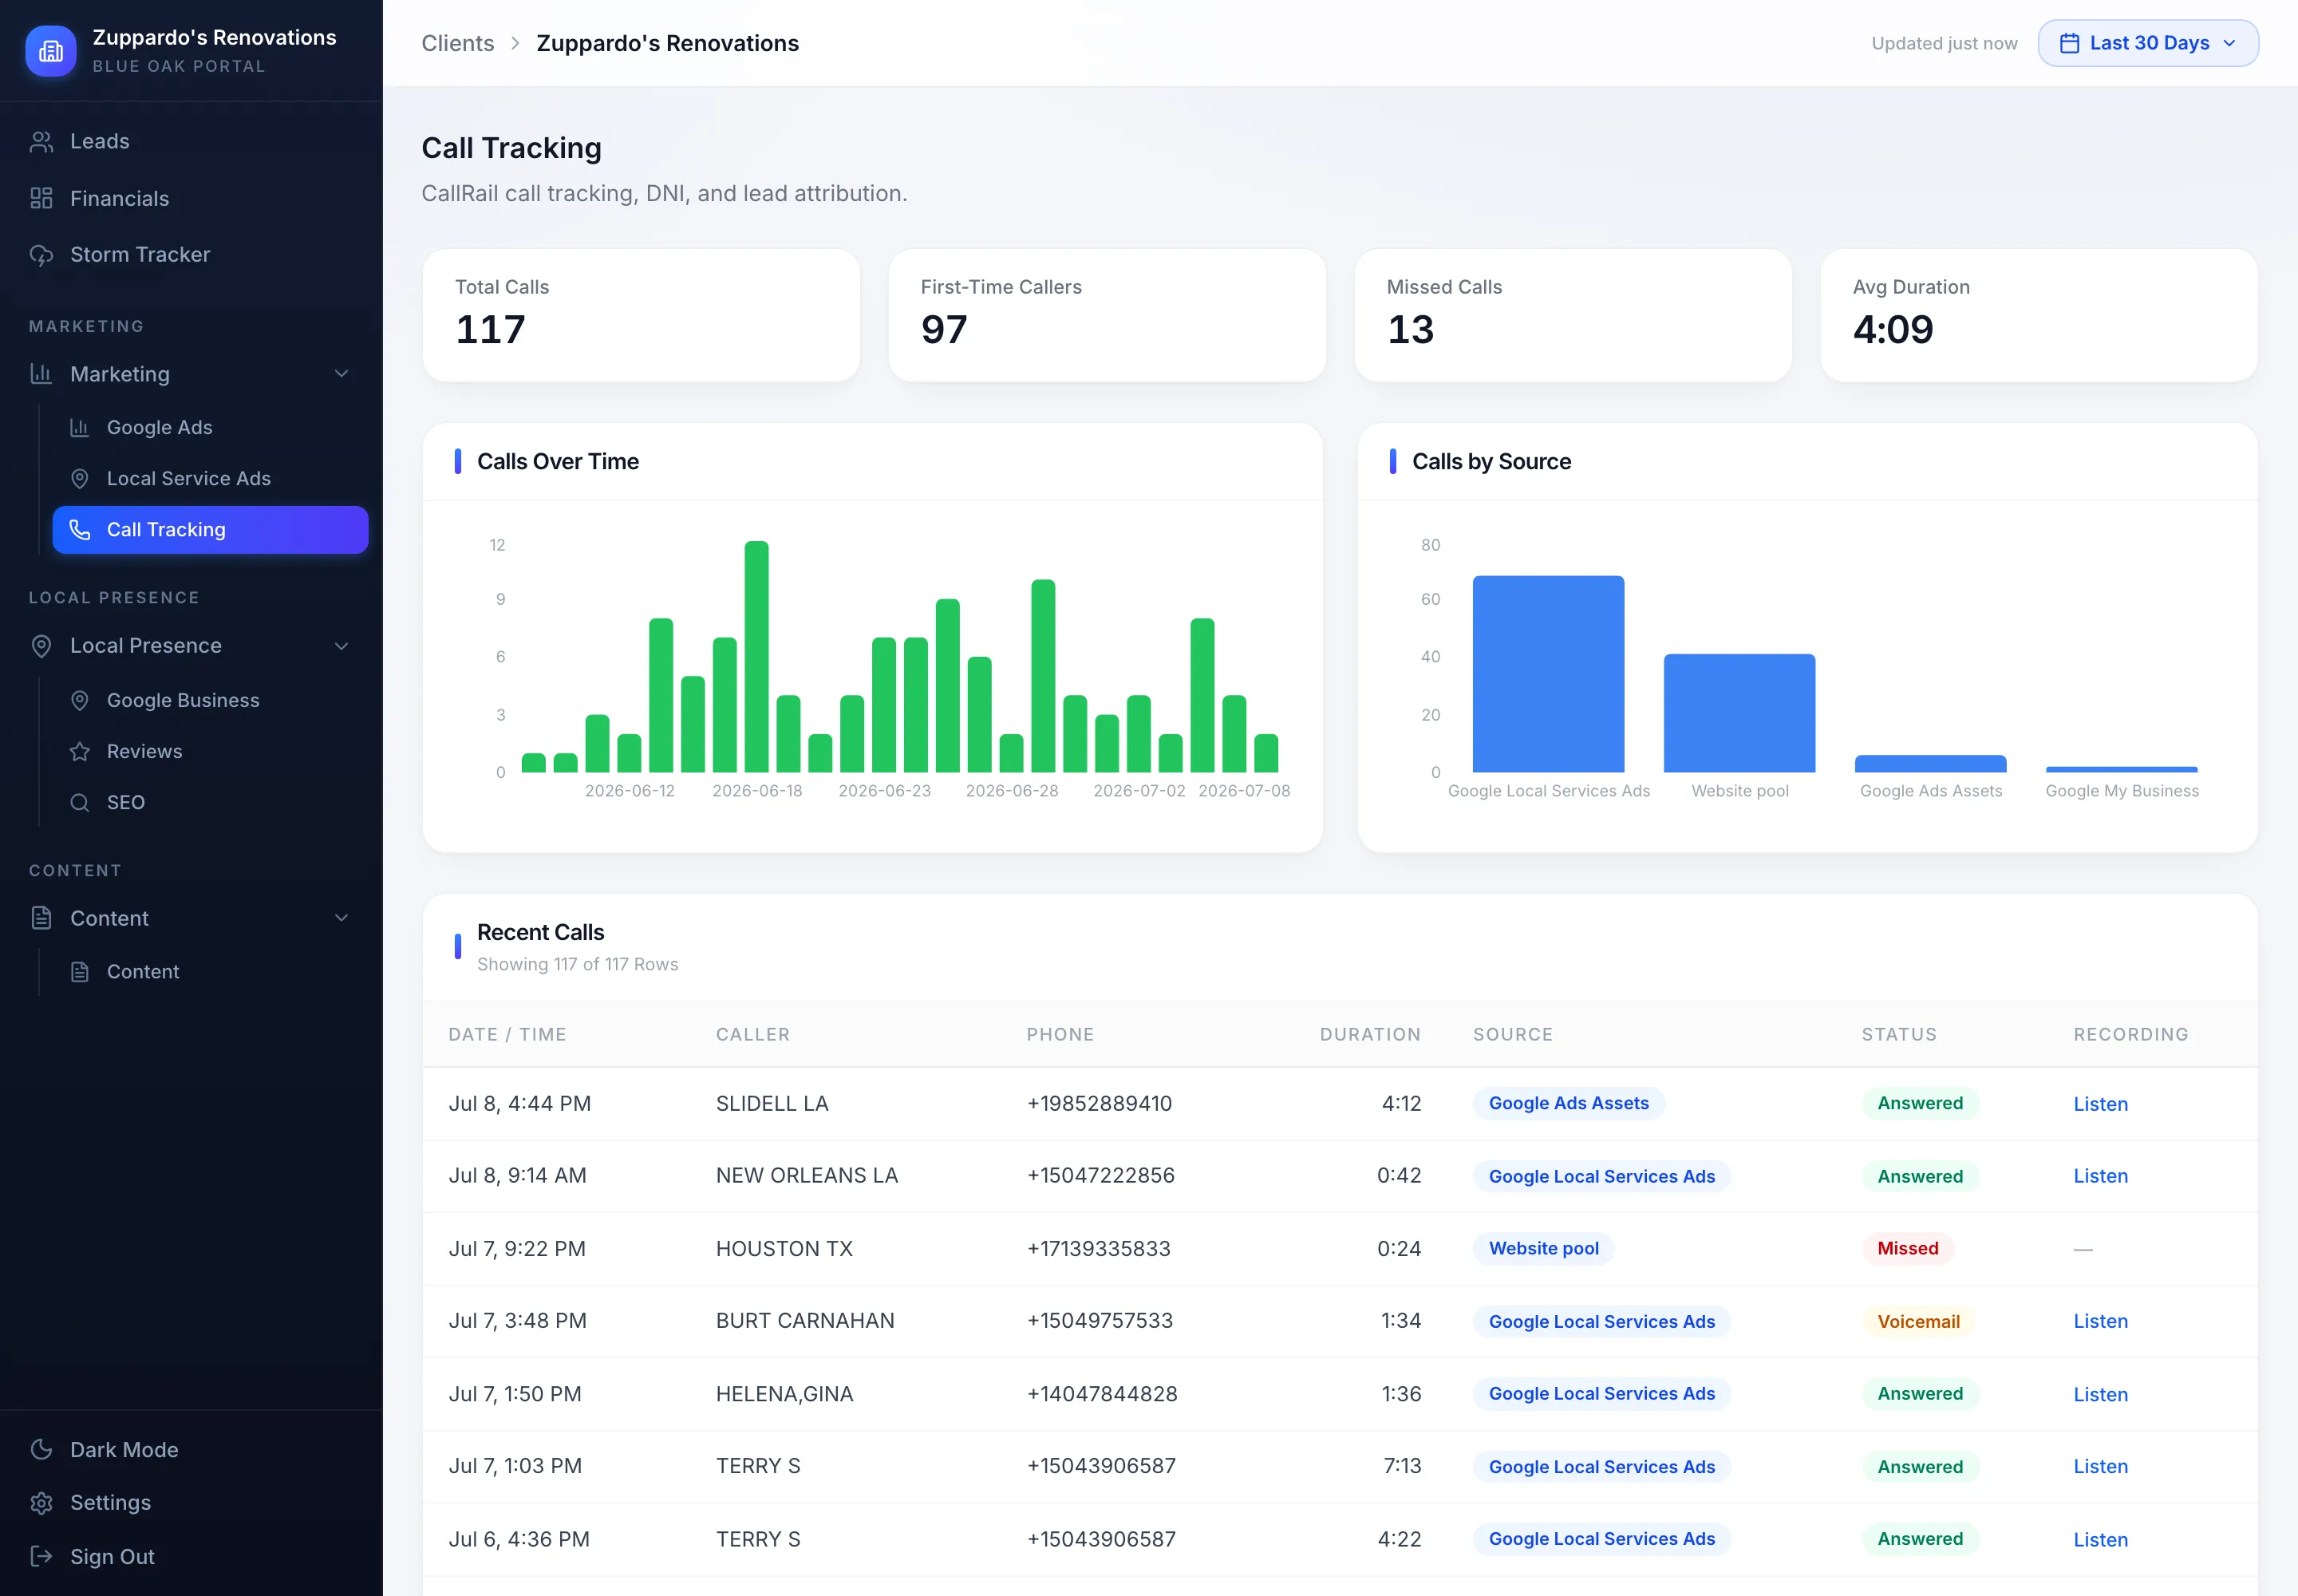The width and height of the screenshot is (2298, 1596).
Task: Click the Storm Tracker cloud icon
Action: pos(41,255)
